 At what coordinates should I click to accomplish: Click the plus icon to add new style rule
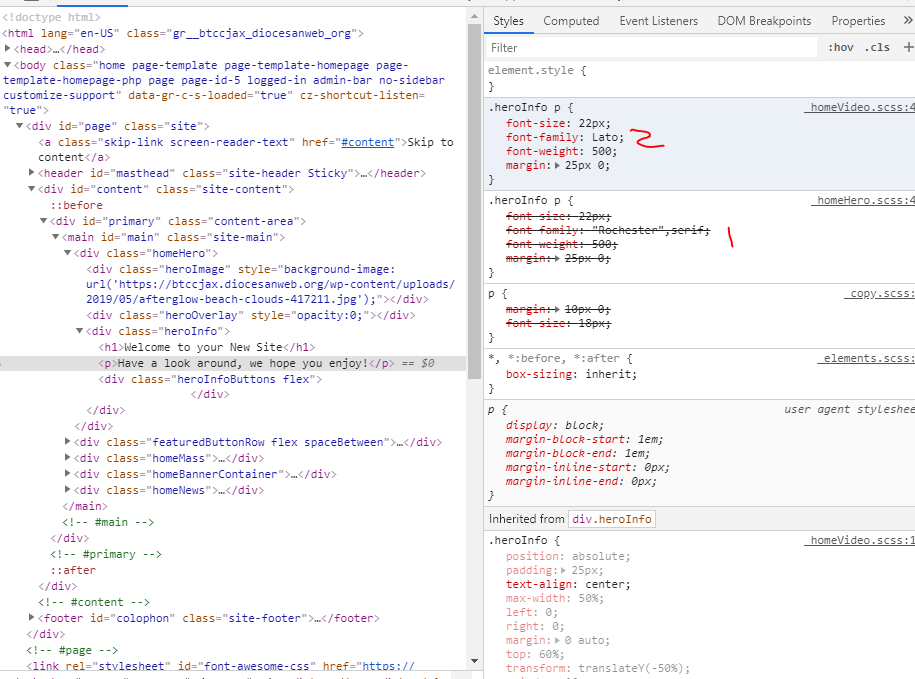[x=907, y=47]
